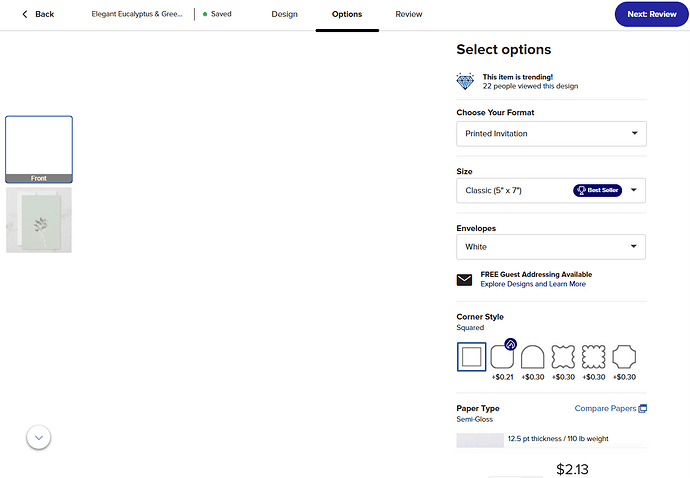Select the scalloped corner shape
Viewport: 690px width, 478px height.
point(594,357)
